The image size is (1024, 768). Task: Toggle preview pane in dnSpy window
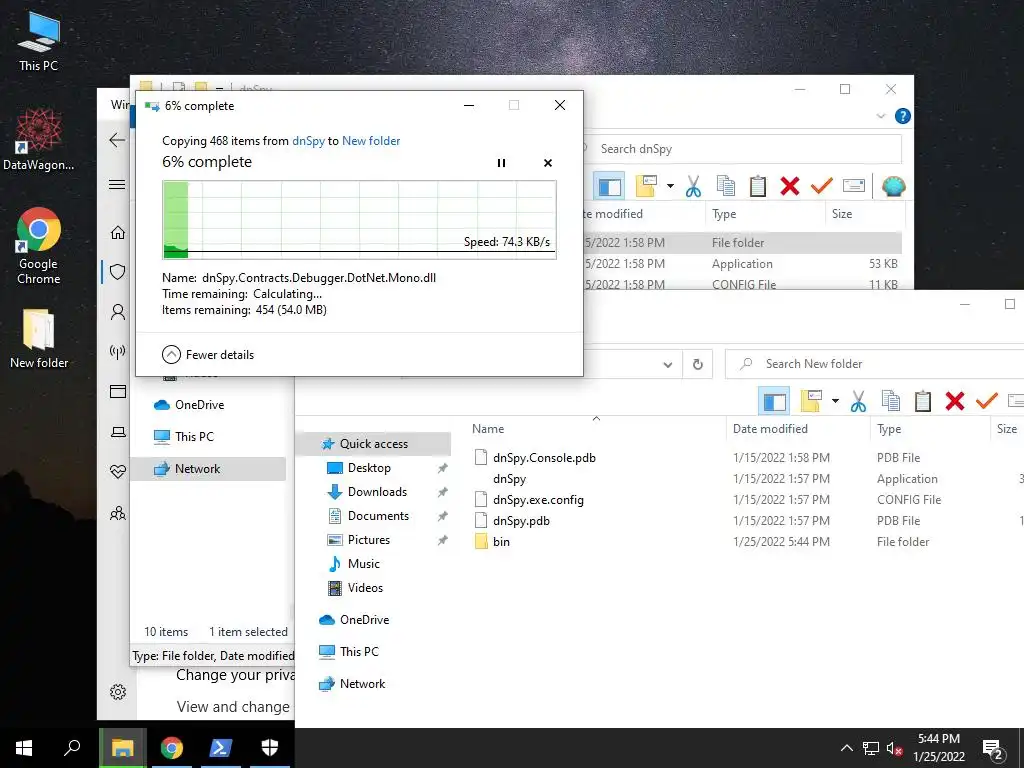[x=609, y=186]
